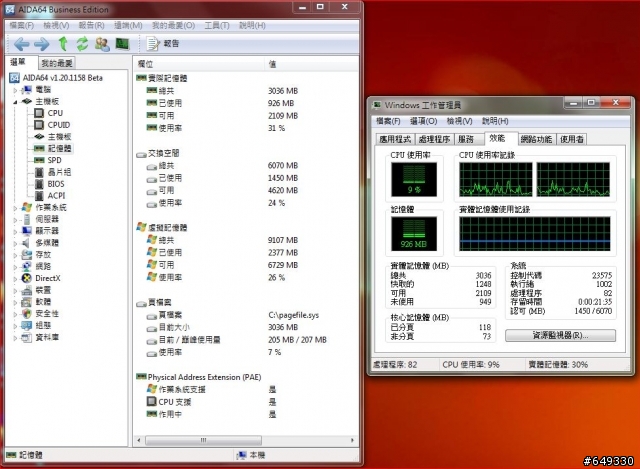Select the 作業系統 operating system tree item

coord(51,208)
